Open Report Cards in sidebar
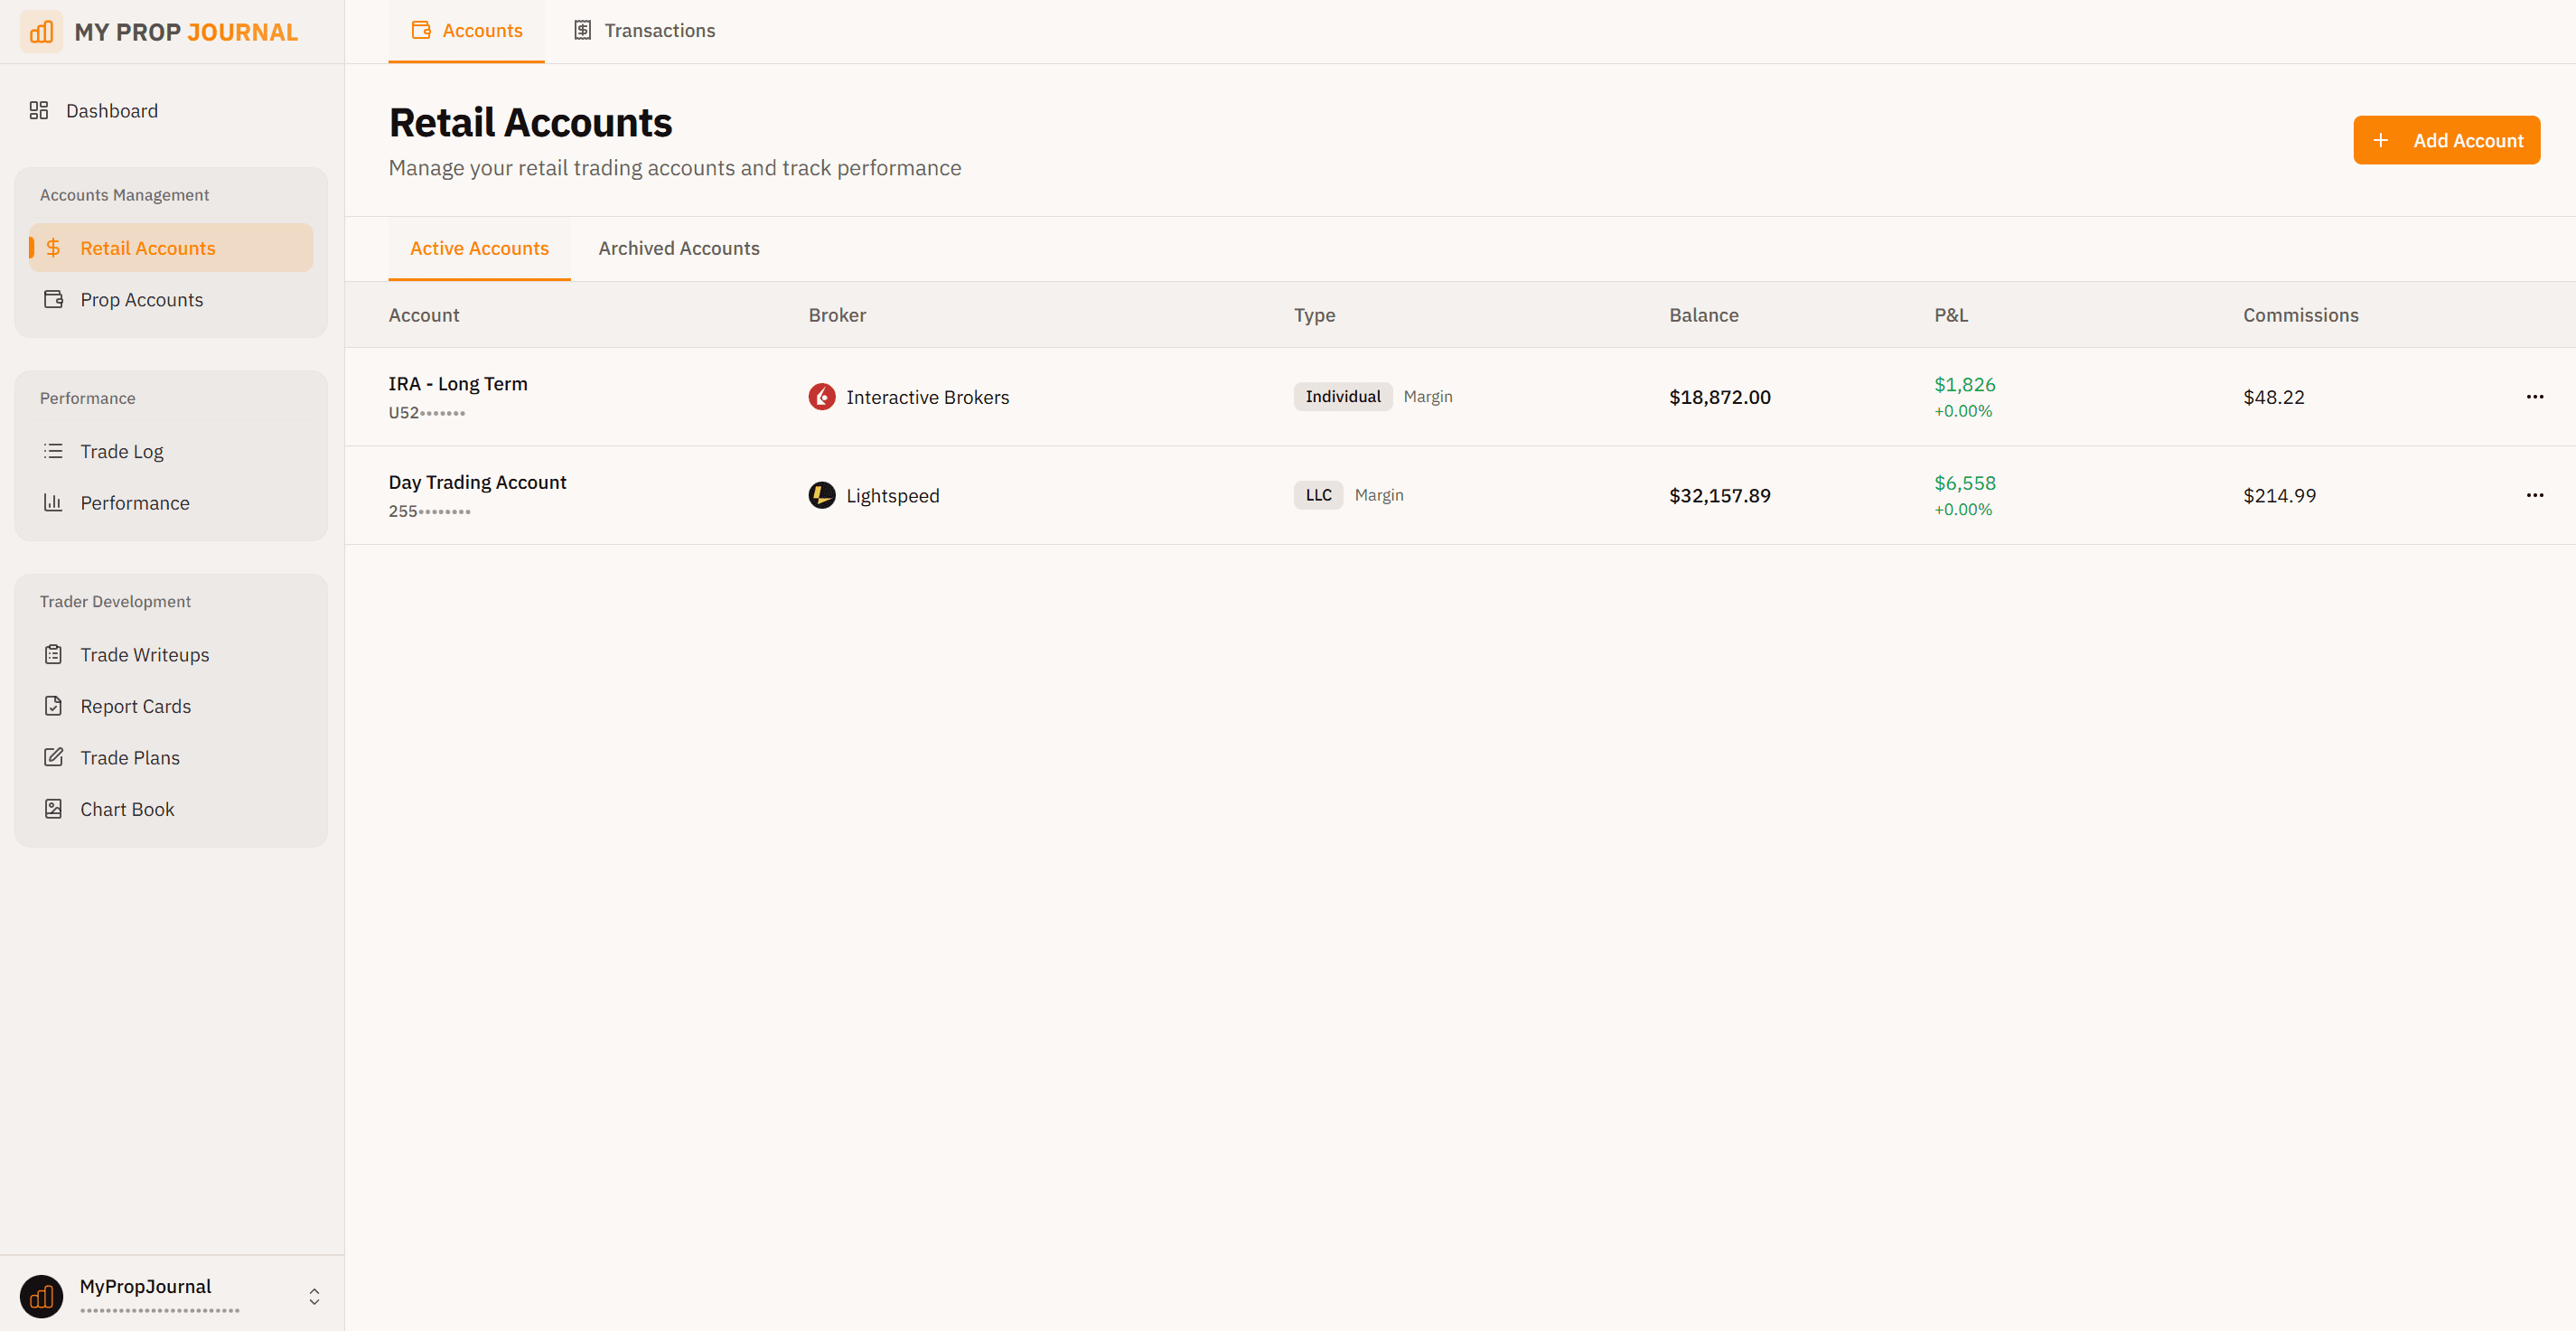 [x=172, y=706]
